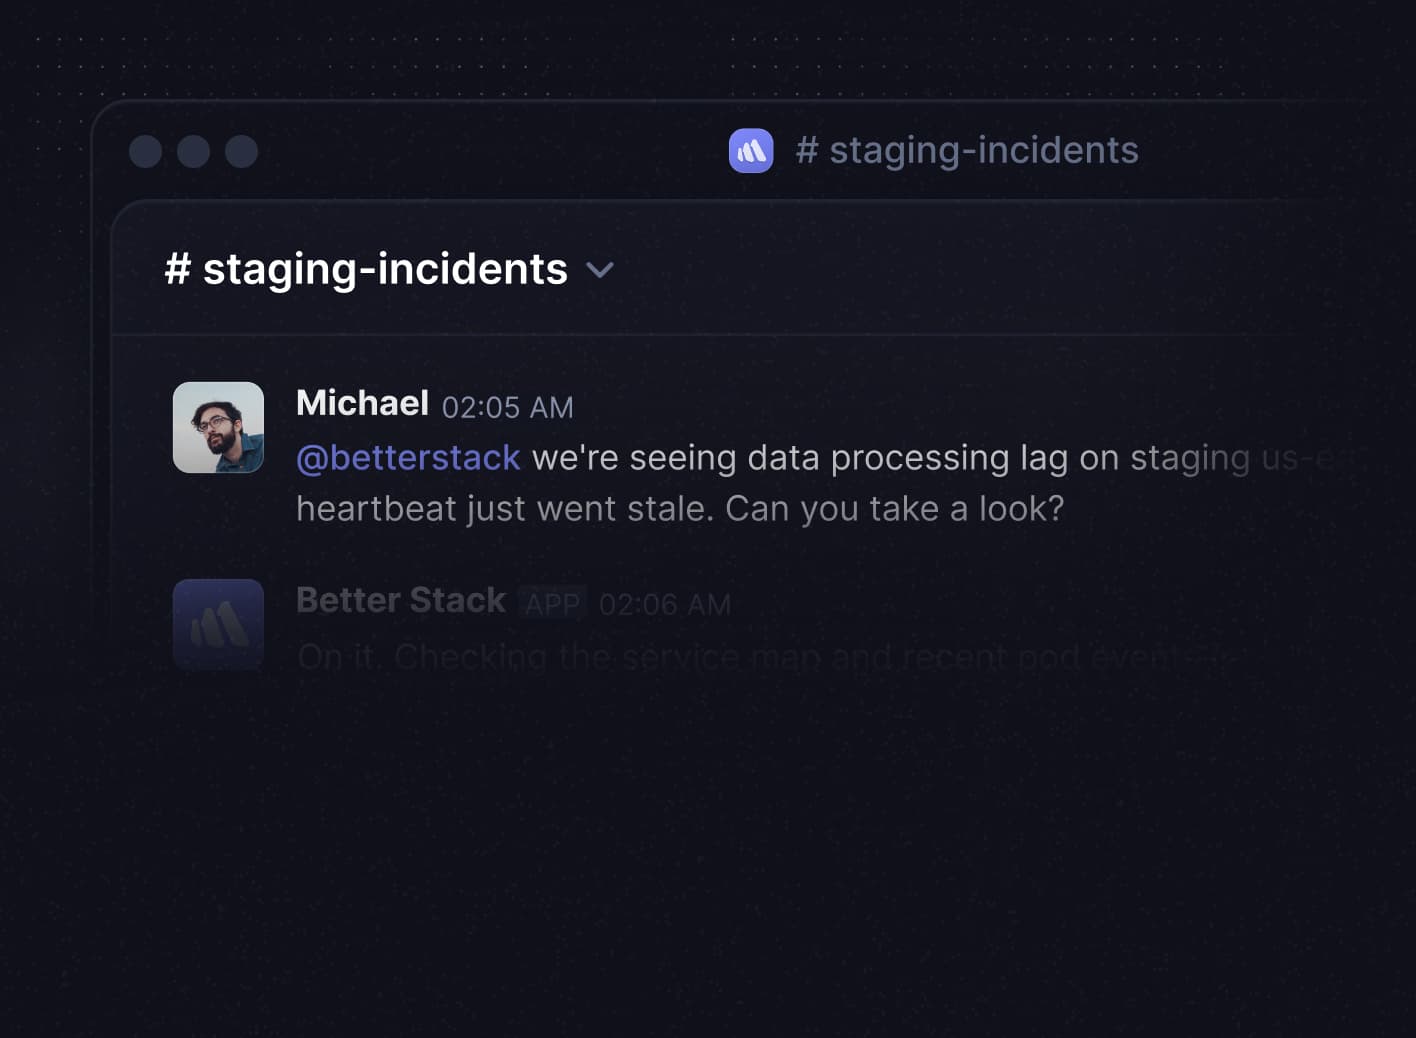Click the hash symbol in the window title bar
Image resolution: width=1416 pixels, height=1038 pixels.
pos(807,151)
